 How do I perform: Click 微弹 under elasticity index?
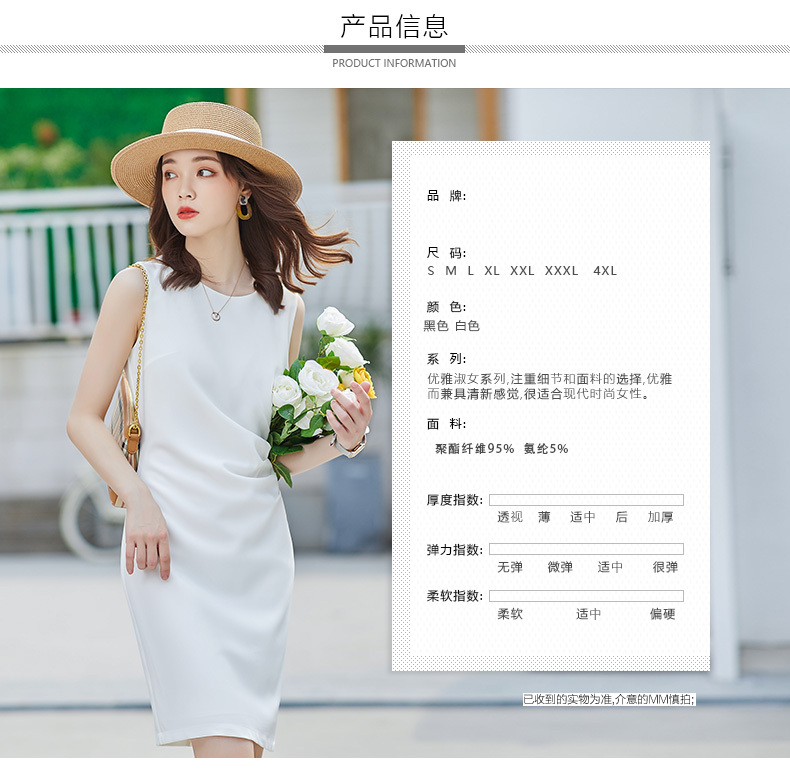click(560, 567)
